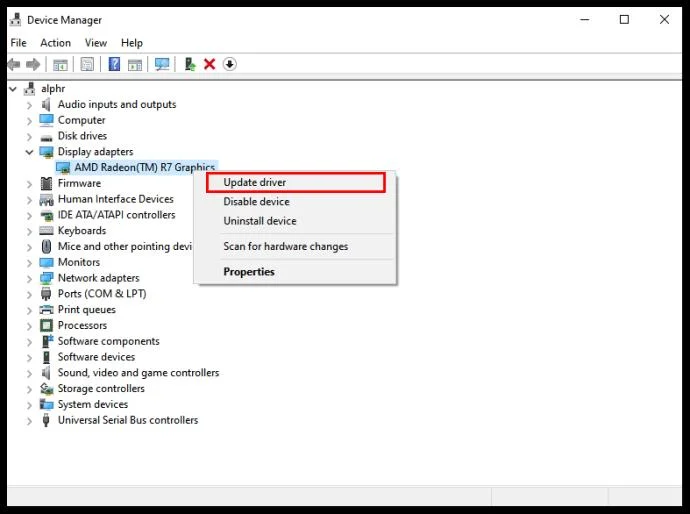Click the Audio inputs speaker icon
Screen dimensions: 690x514
coord(46,105)
